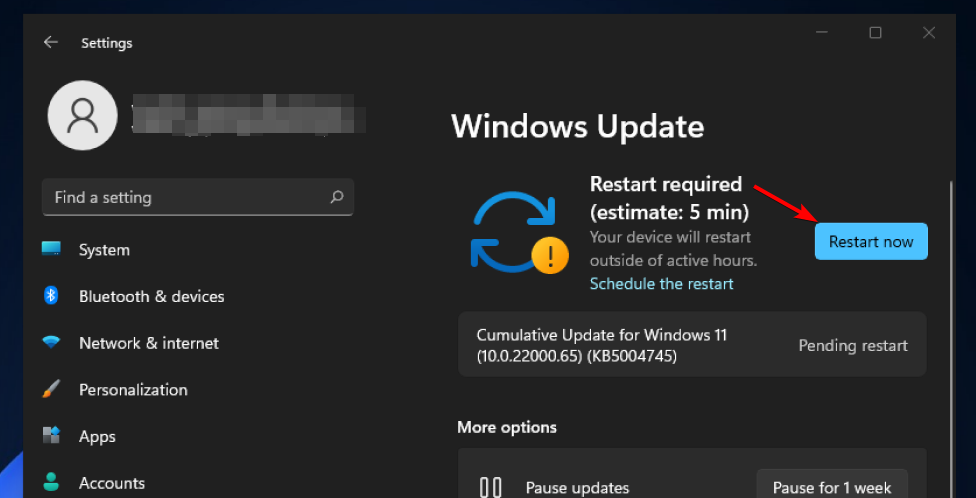The height and width of the screenshot is (498, 976).
Task: Maximize the Settings window
Action: pyautogui.click(x=875, y=32)
